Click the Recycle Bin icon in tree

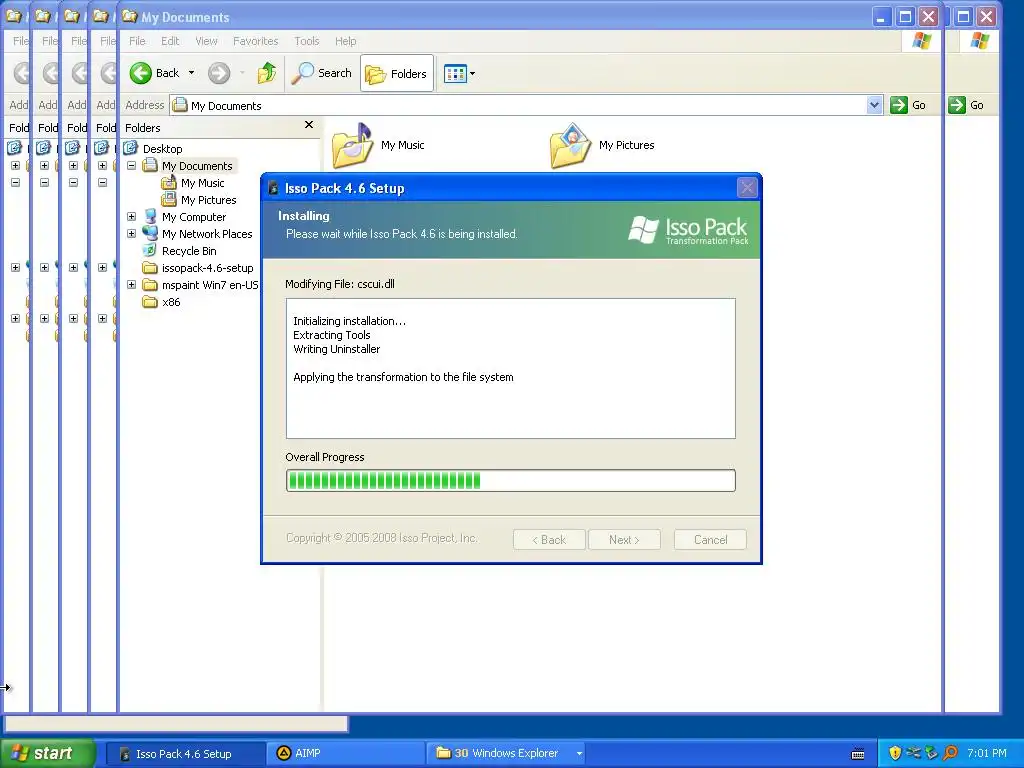150,251
